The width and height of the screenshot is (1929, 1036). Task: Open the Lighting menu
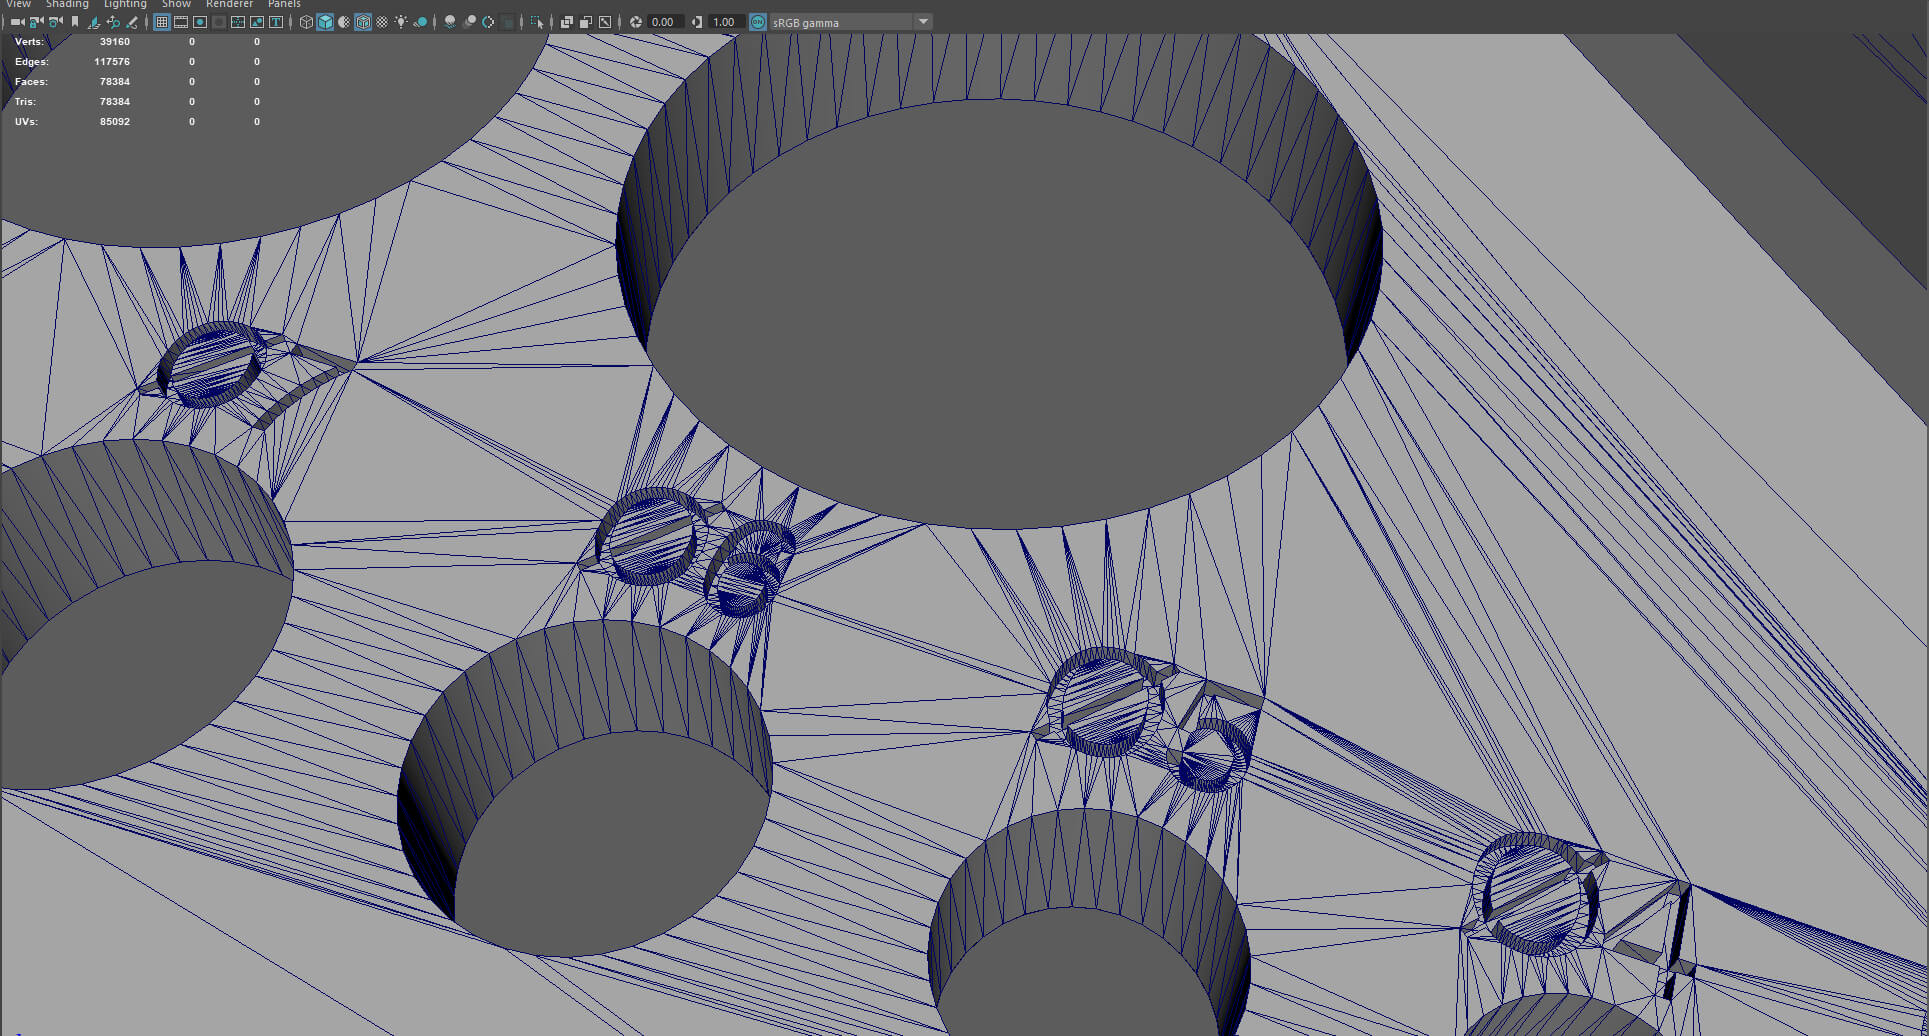(125, 4)
